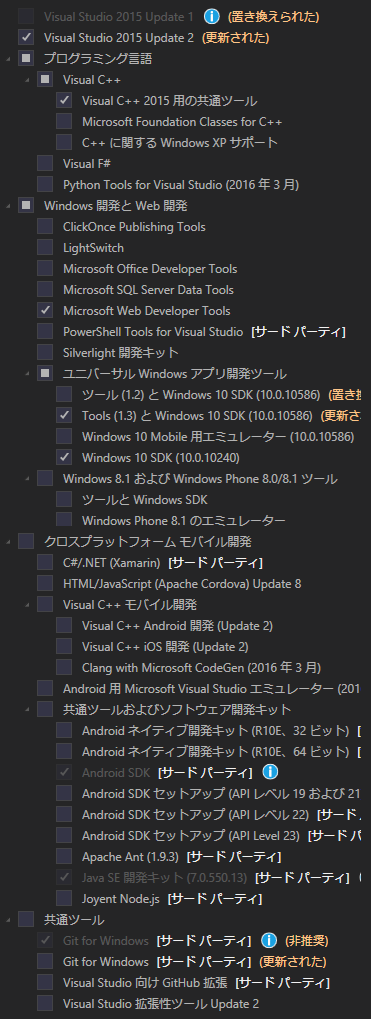Check ClickOnce Publishing Tools
This screenshot has height=1019, width=371.
click(45, 226)
